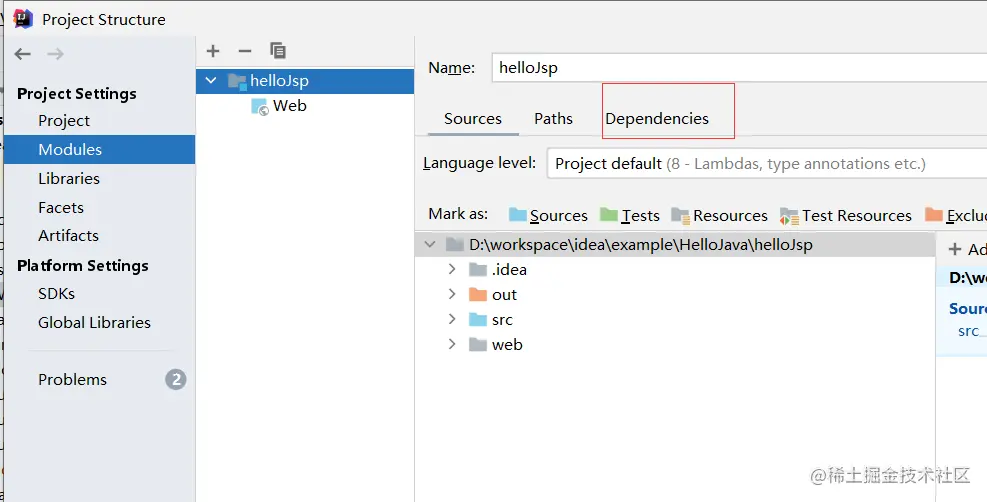Add a new module with plus icon
The width and height of the screenshot is (987, 502).
(x=213, y=51)
